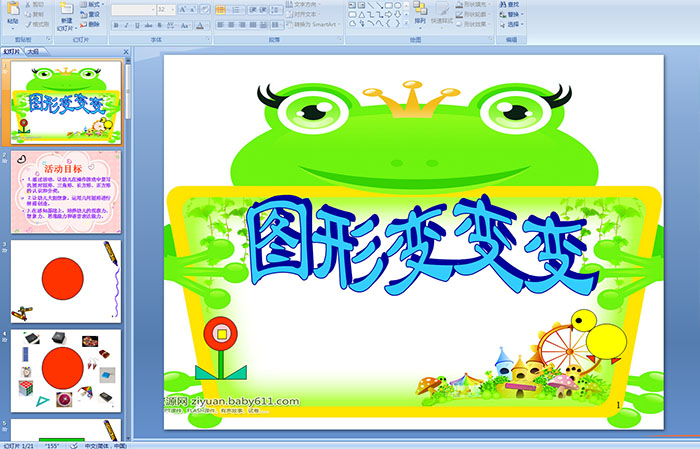Select slide 3 thumbnail with red circle and pencil
The image size is (700, 449).
pyautogui.click(x=66, y=281)
